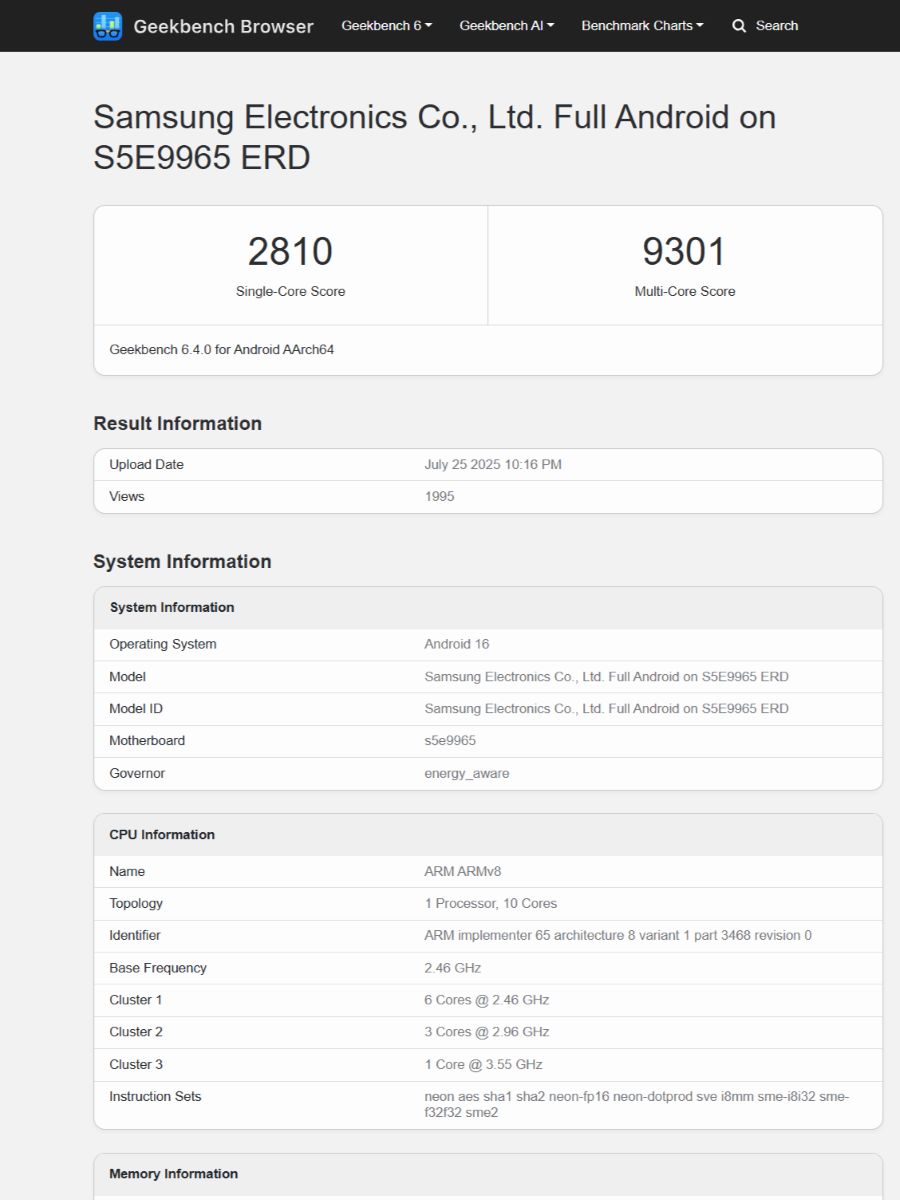
Task: Click the search magnifier icon
Action: point(739,26)
